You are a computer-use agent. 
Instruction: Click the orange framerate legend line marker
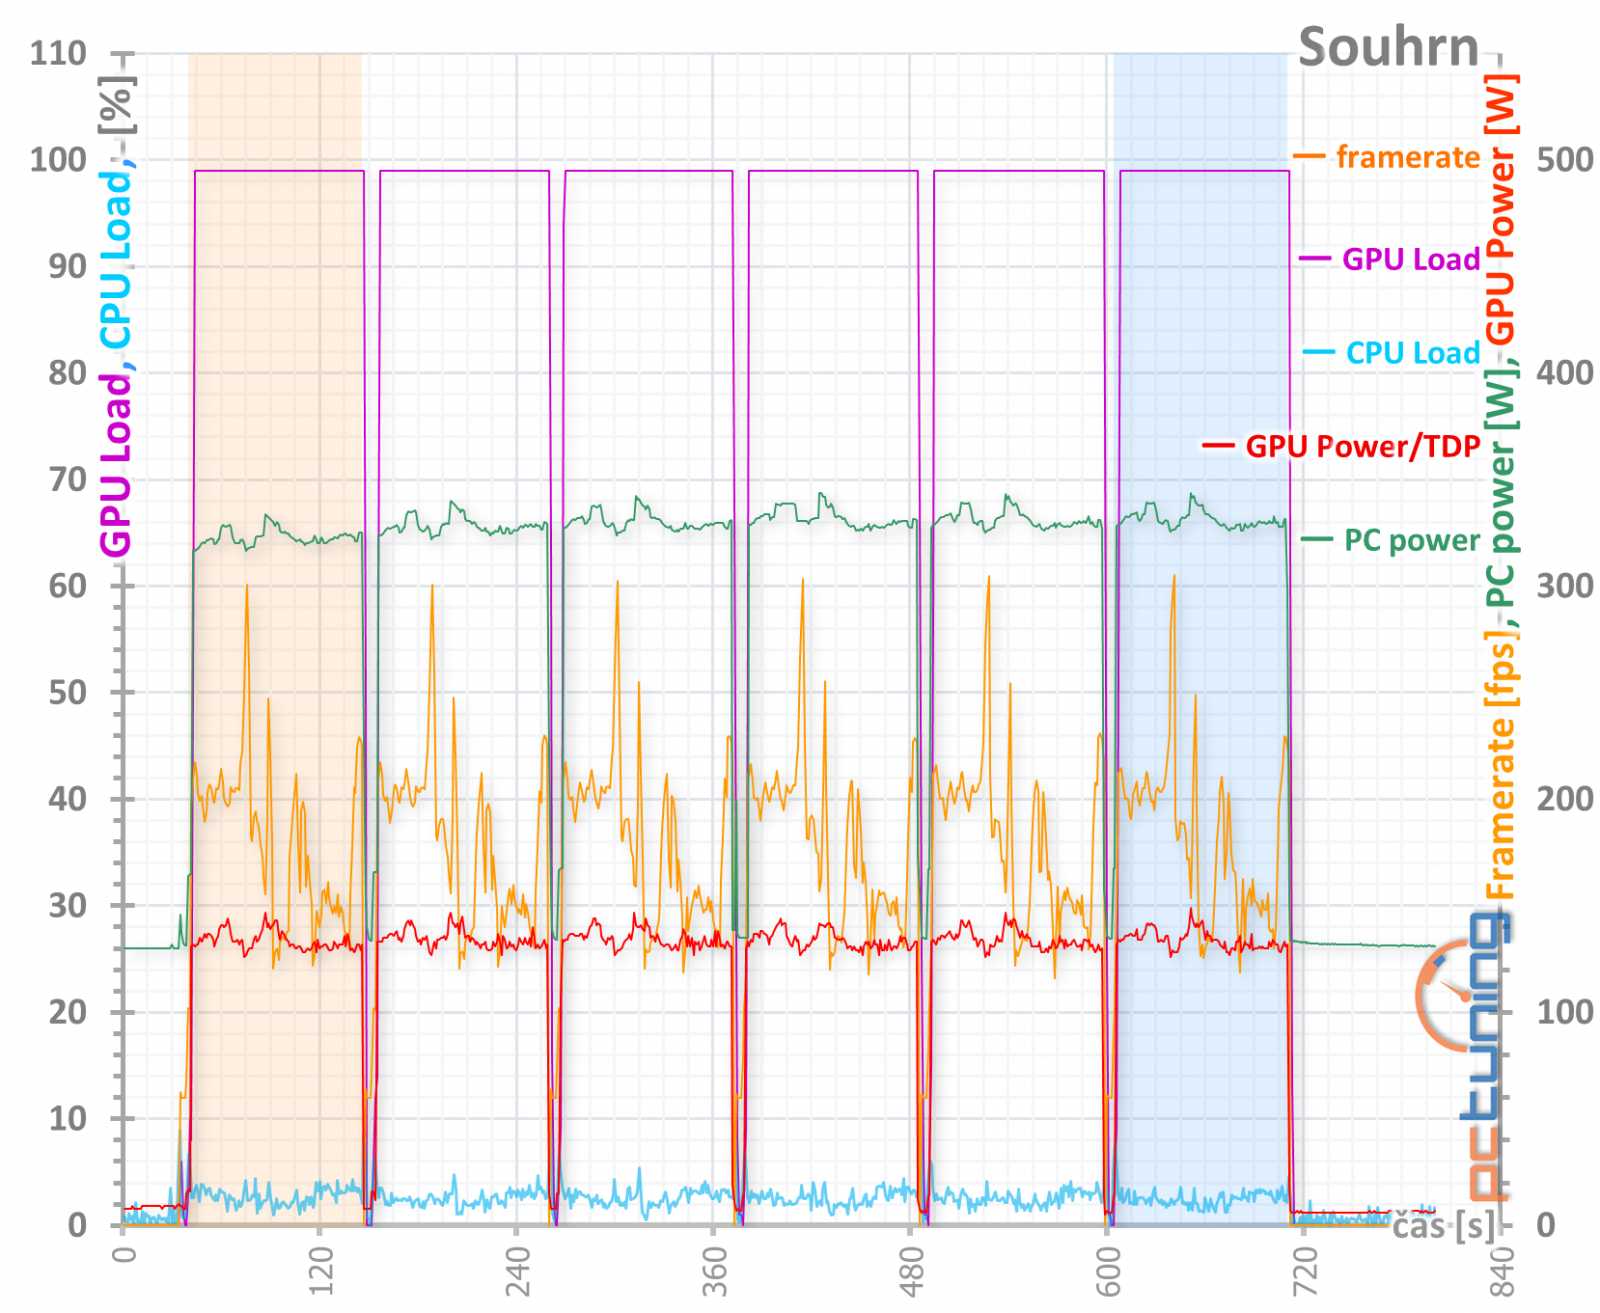click(1308, 157)
